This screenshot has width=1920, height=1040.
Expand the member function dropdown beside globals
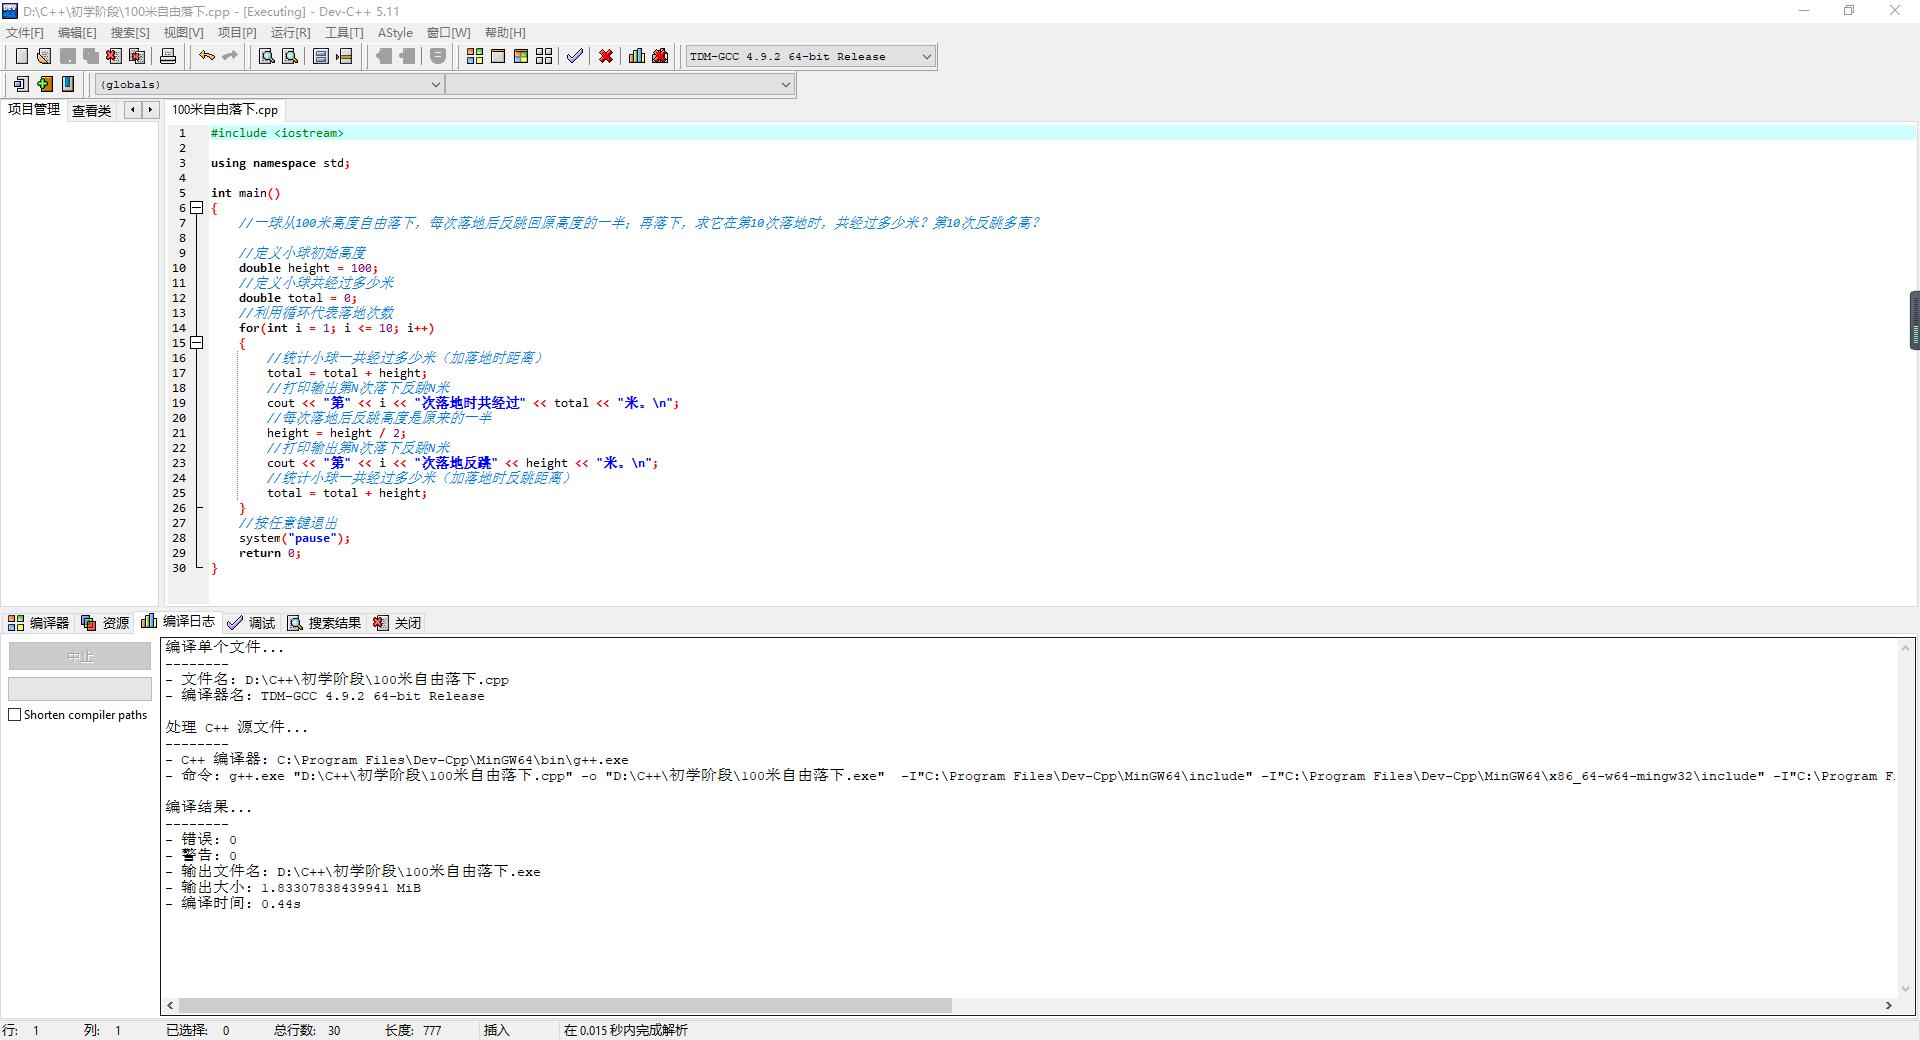click(785, 84)
